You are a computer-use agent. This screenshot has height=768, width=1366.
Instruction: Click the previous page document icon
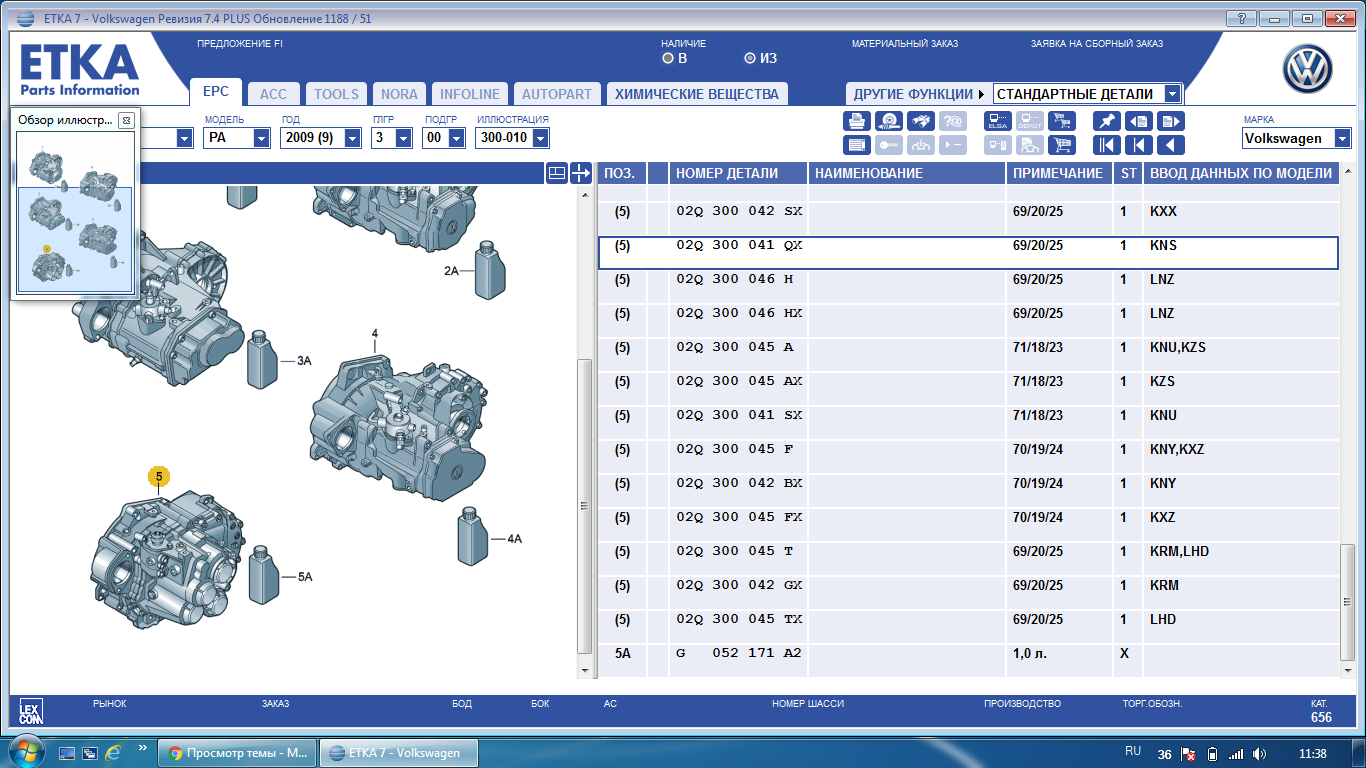coord(1138,121)
